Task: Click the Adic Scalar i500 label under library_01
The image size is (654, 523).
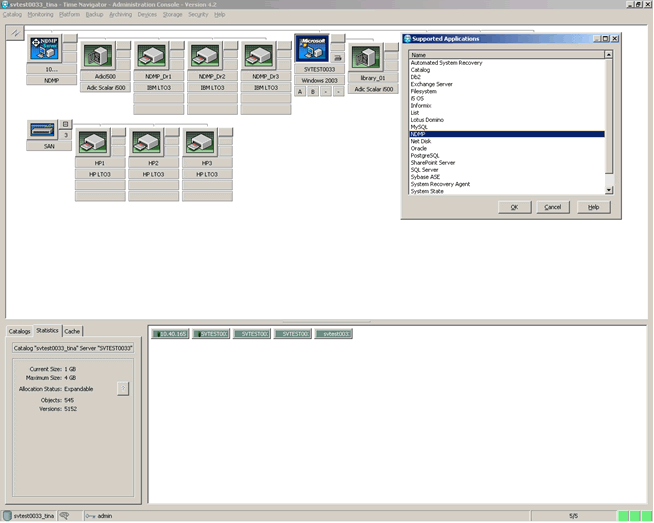Action: 374,89
